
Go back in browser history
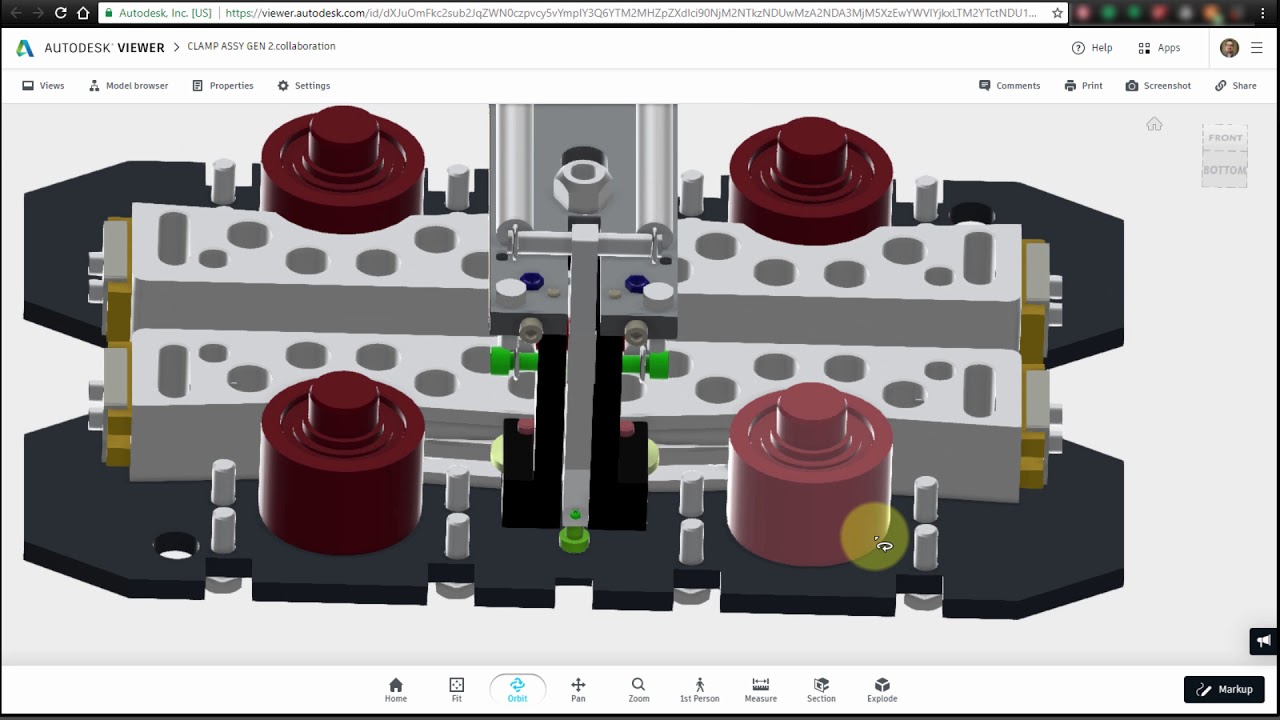pos(14,13)
